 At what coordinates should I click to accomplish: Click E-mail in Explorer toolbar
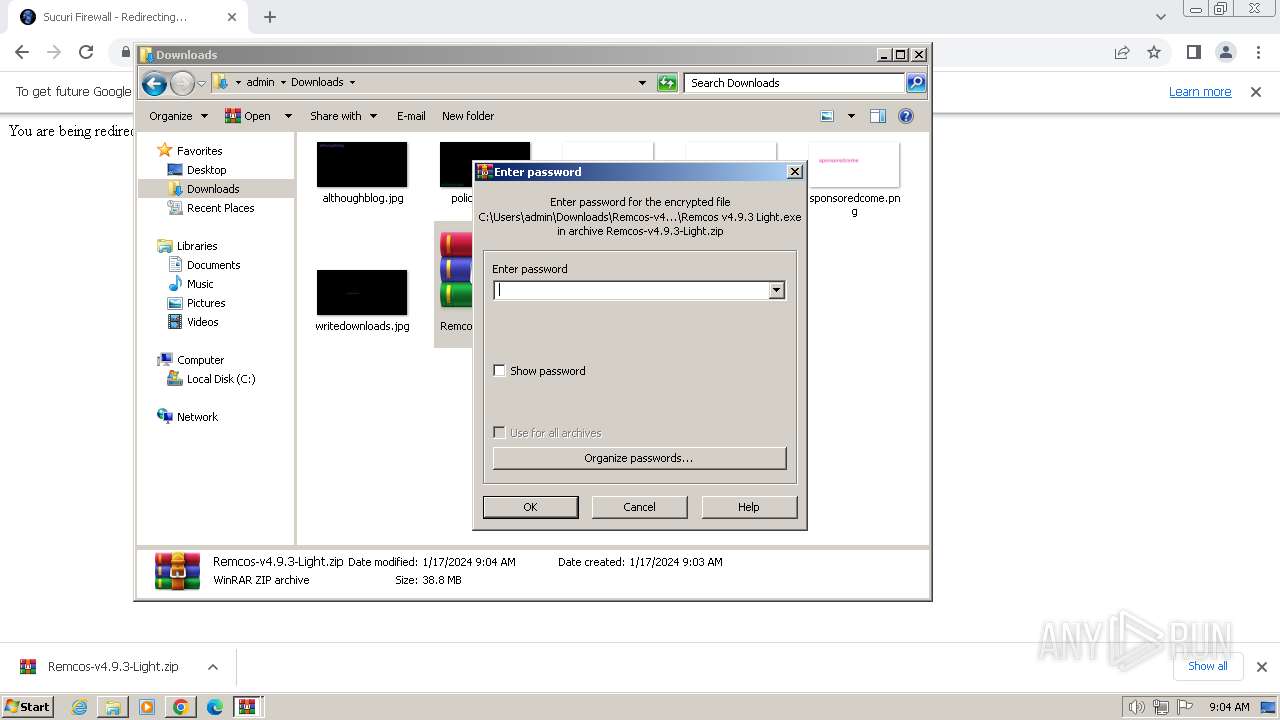tap(411, 116)
